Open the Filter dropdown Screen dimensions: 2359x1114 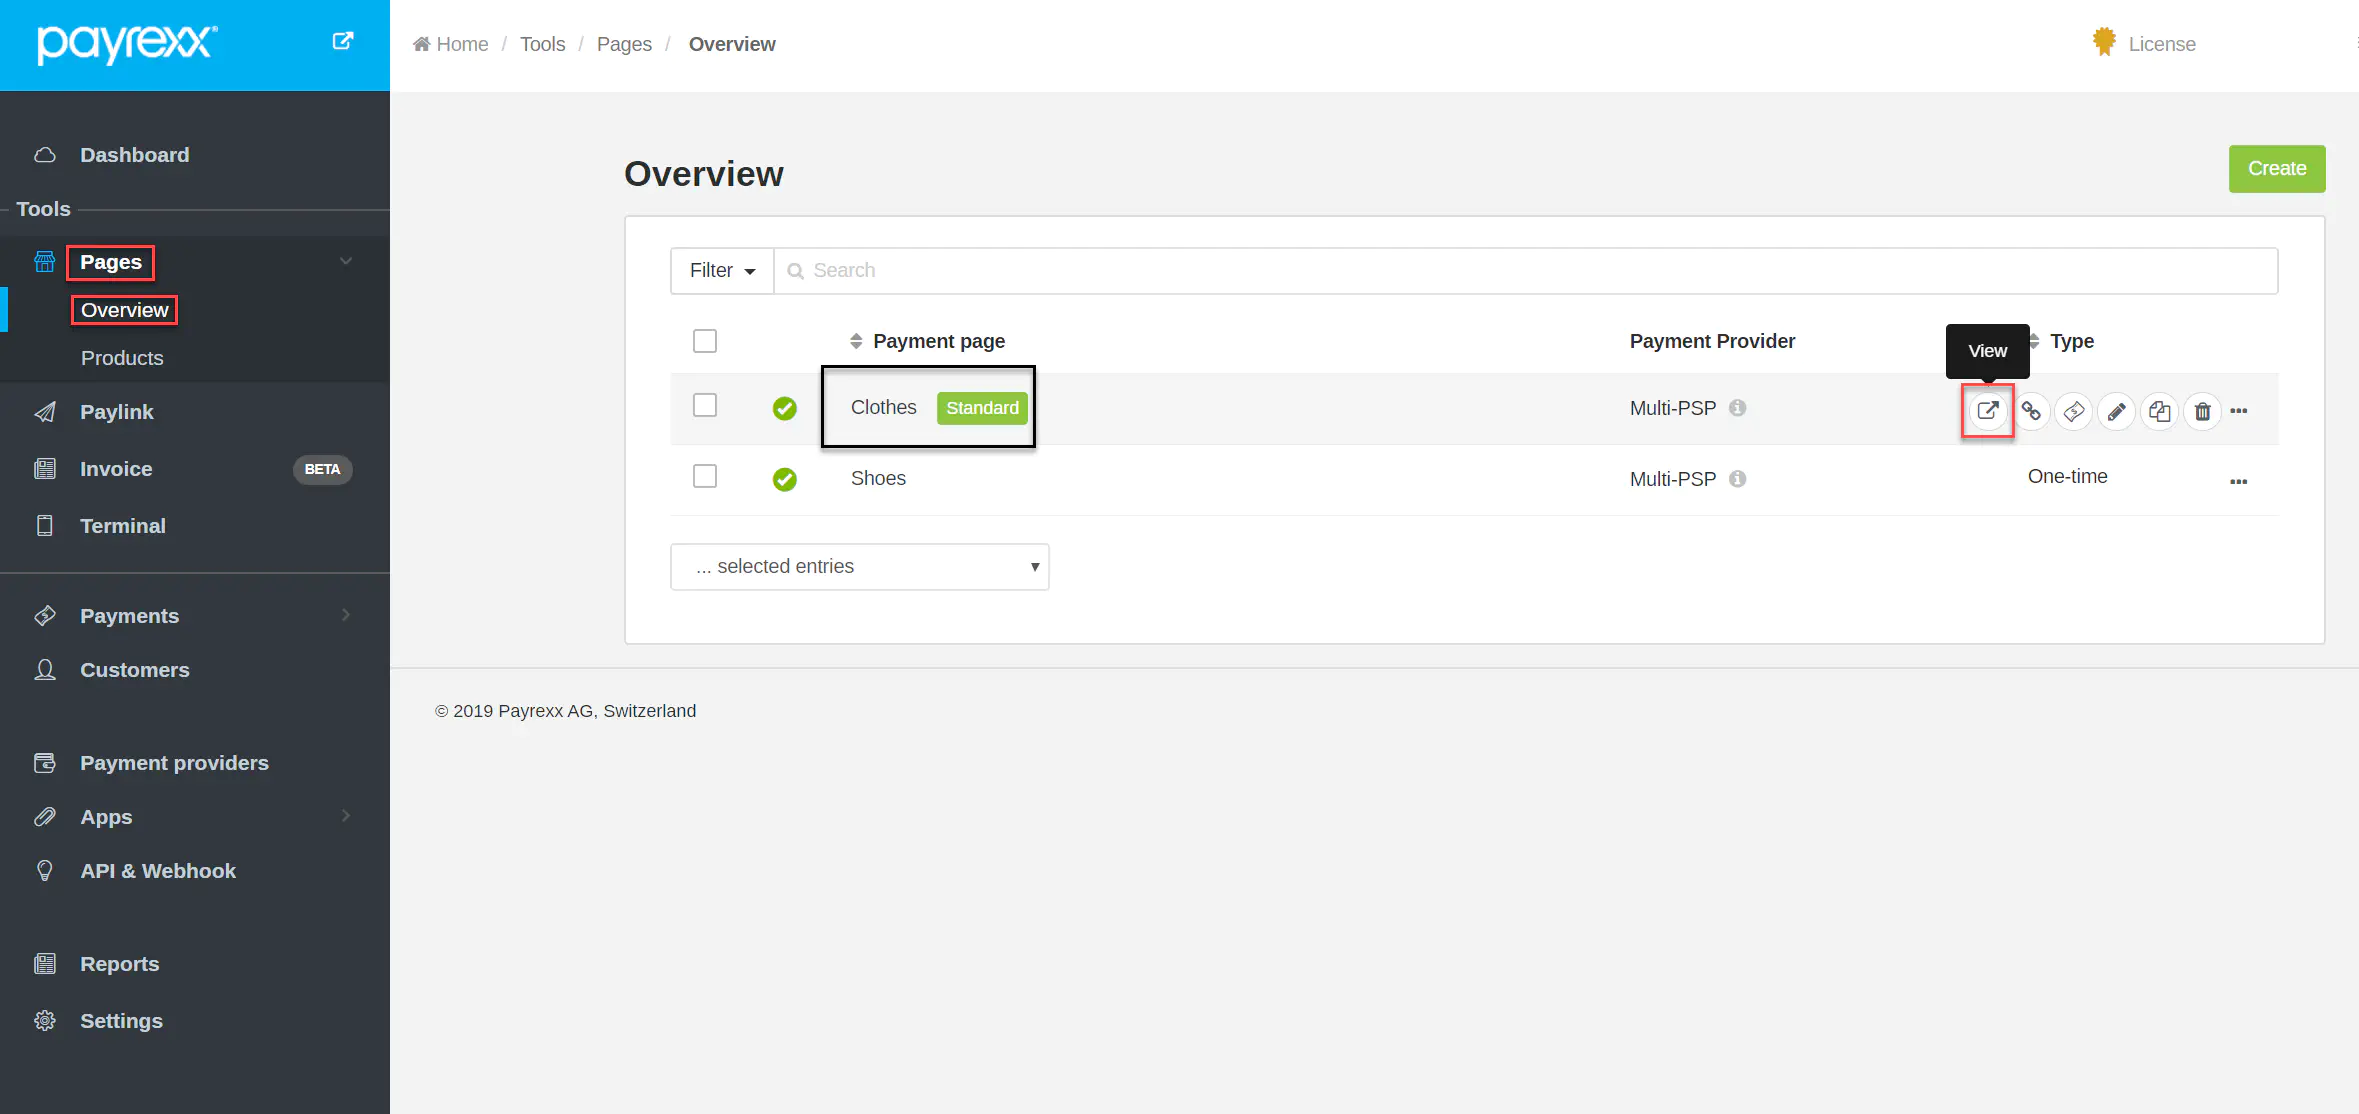722,270
